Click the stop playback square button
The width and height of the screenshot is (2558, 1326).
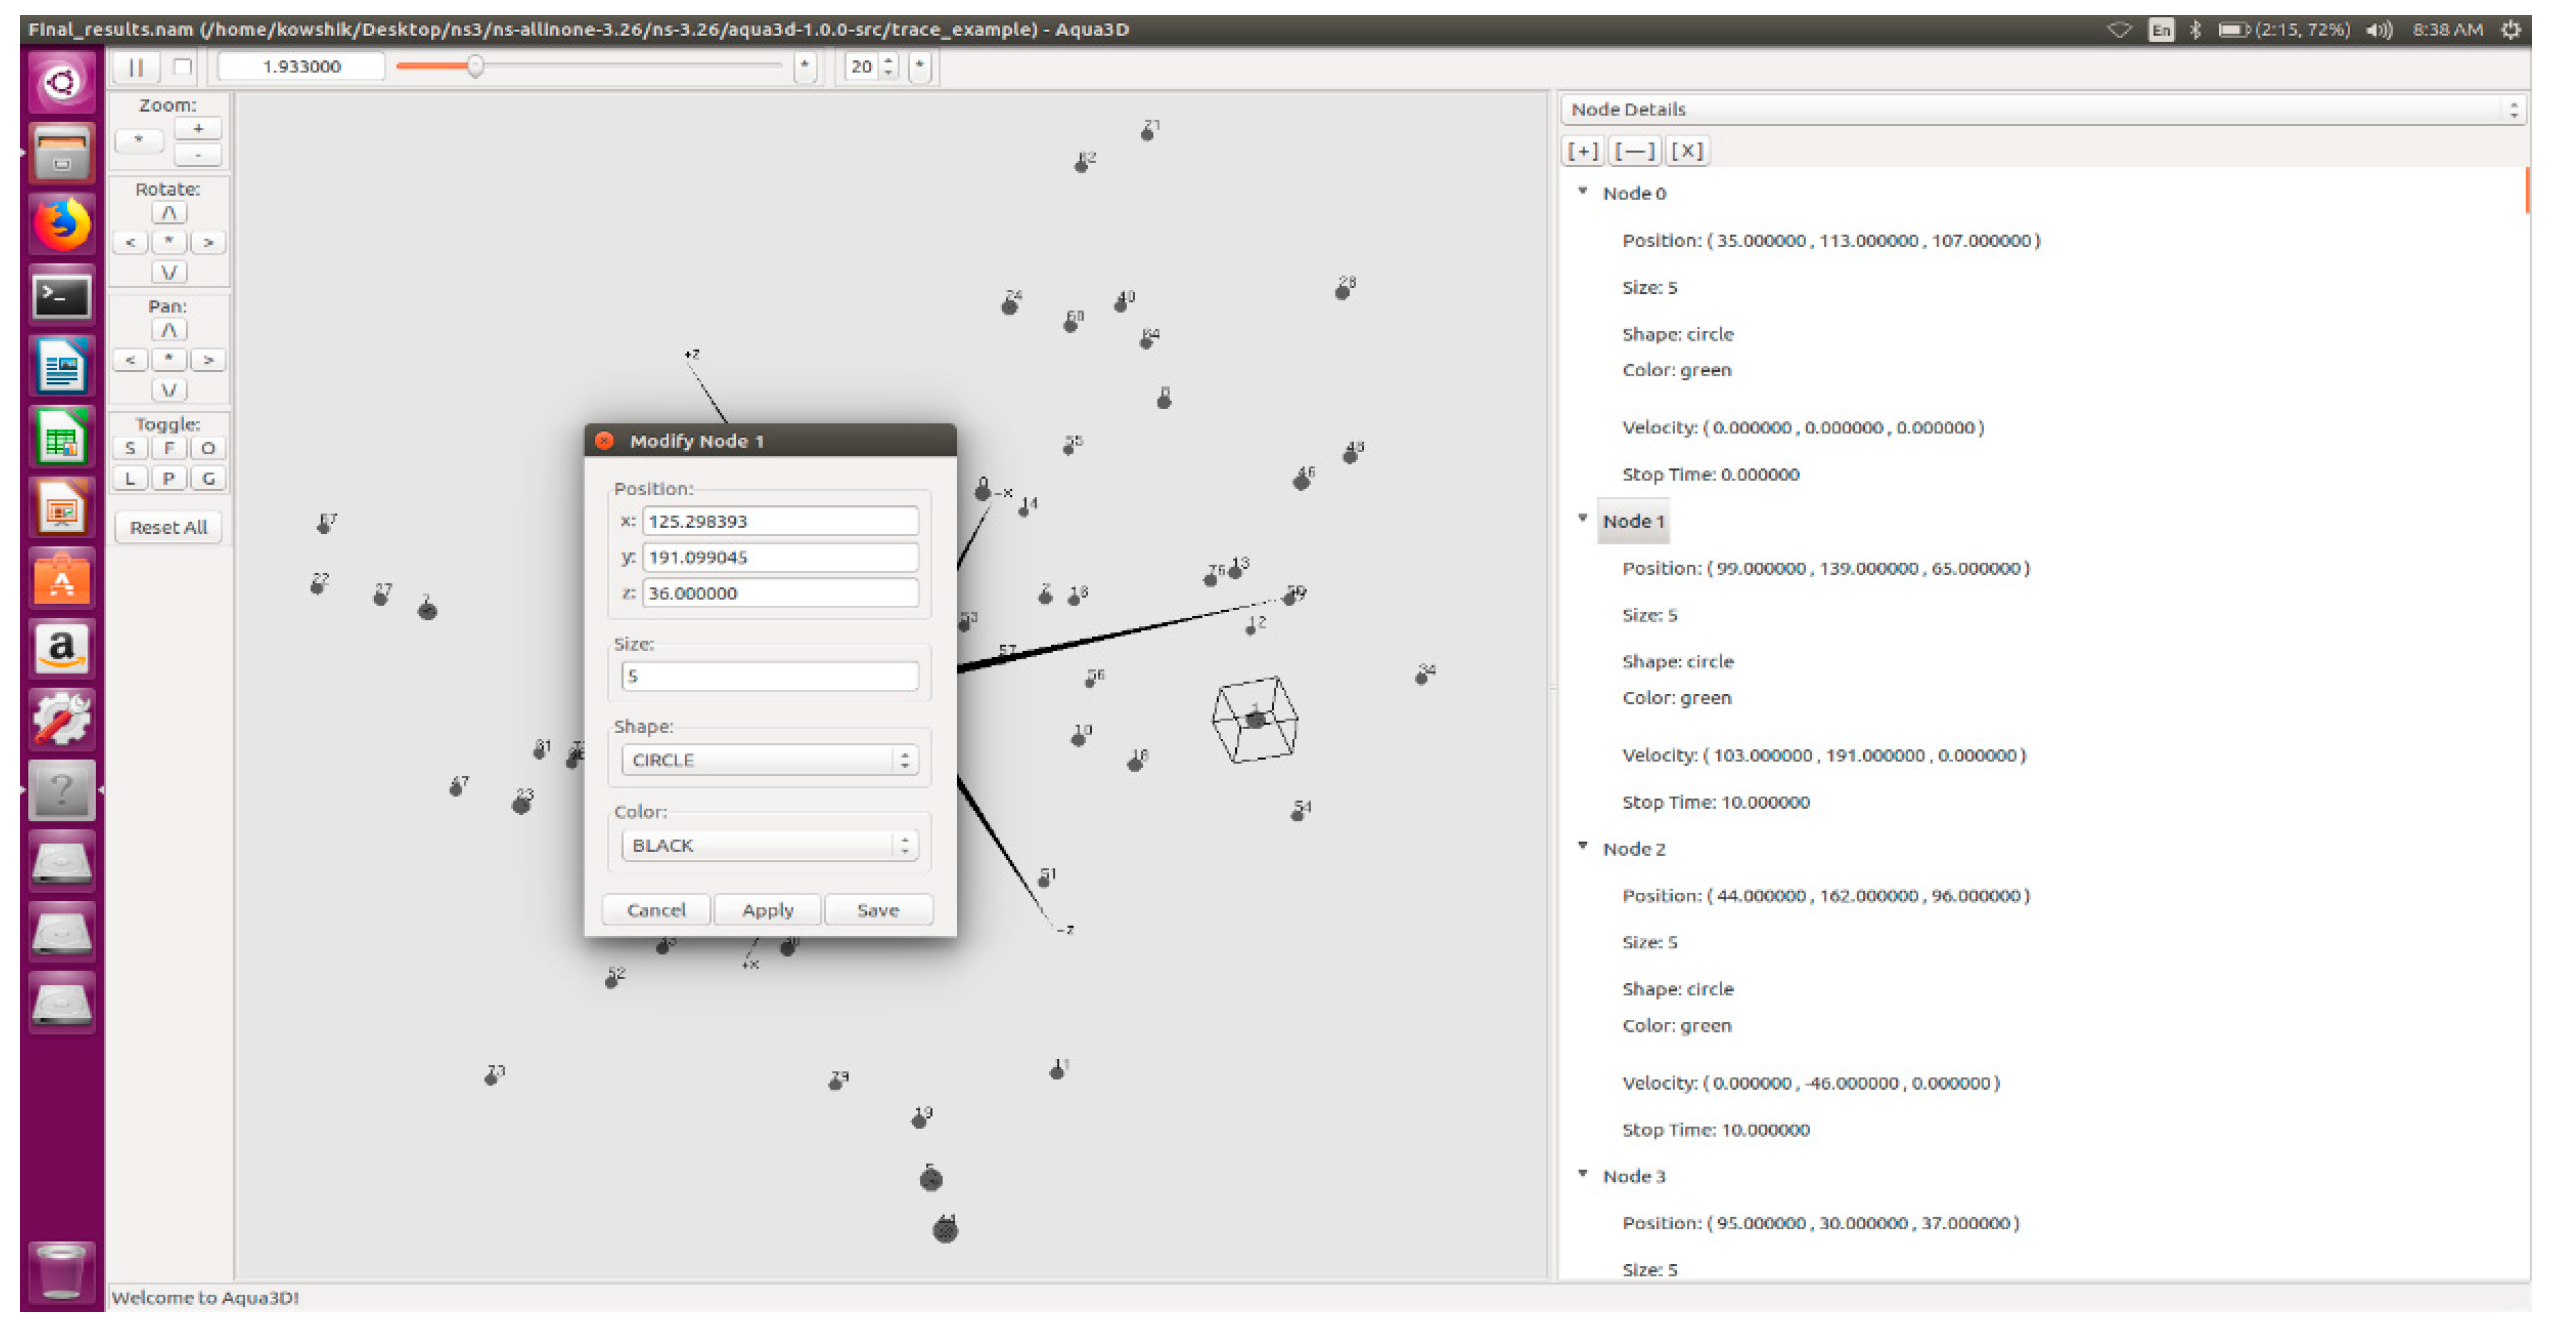click(x=182, y=67)
